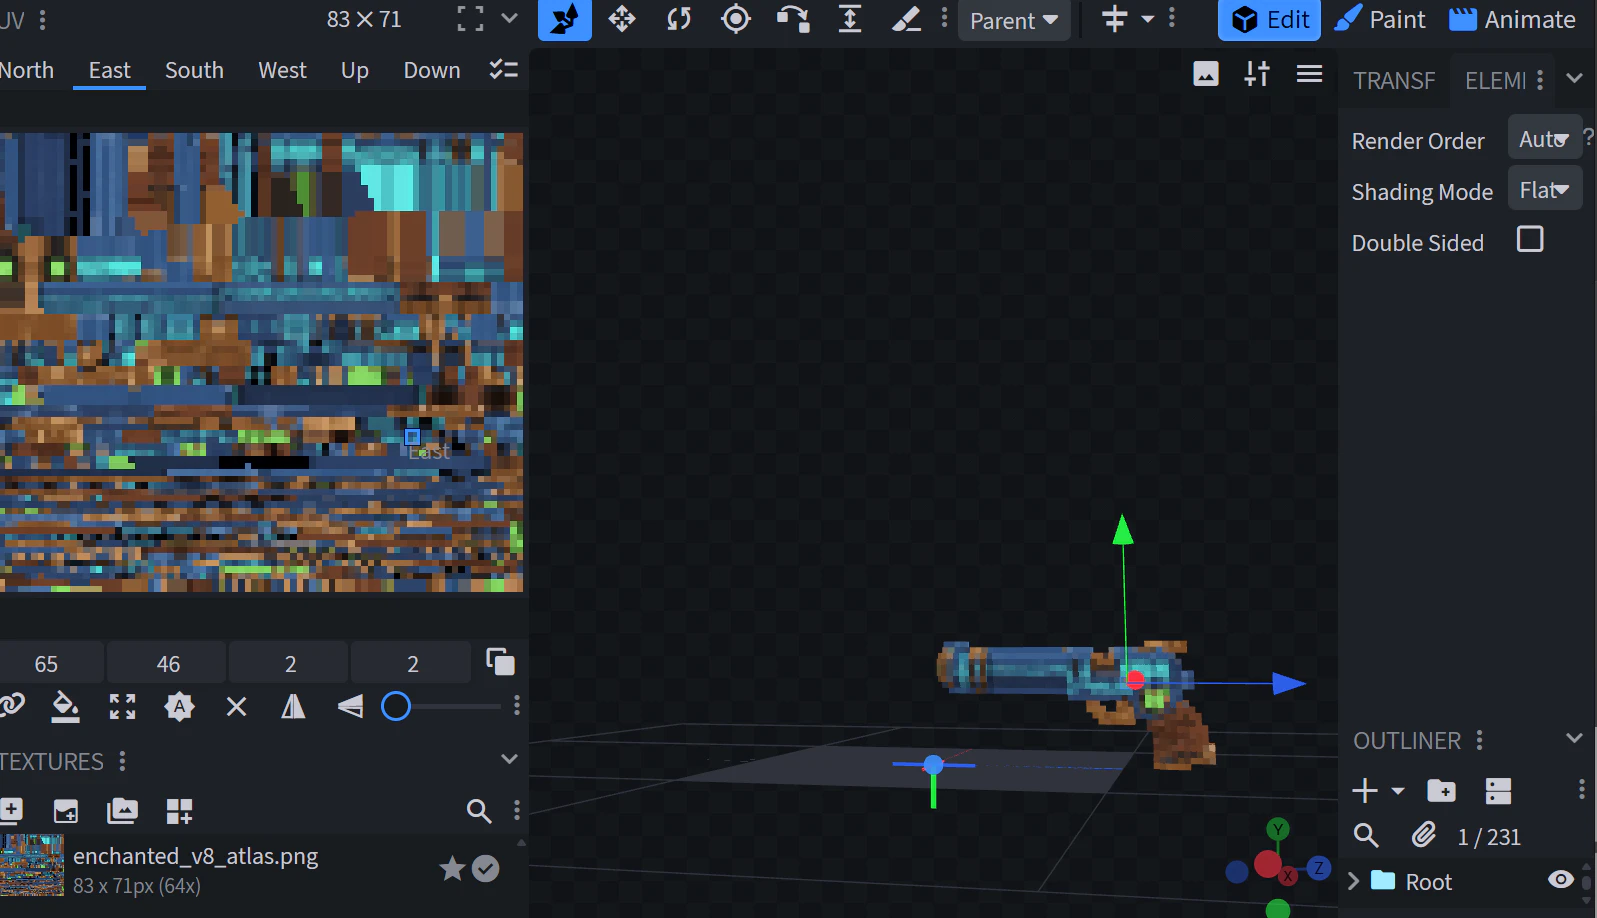
Task: Switch to the Paint mode tab
Action: click(x=1381, y=20)
